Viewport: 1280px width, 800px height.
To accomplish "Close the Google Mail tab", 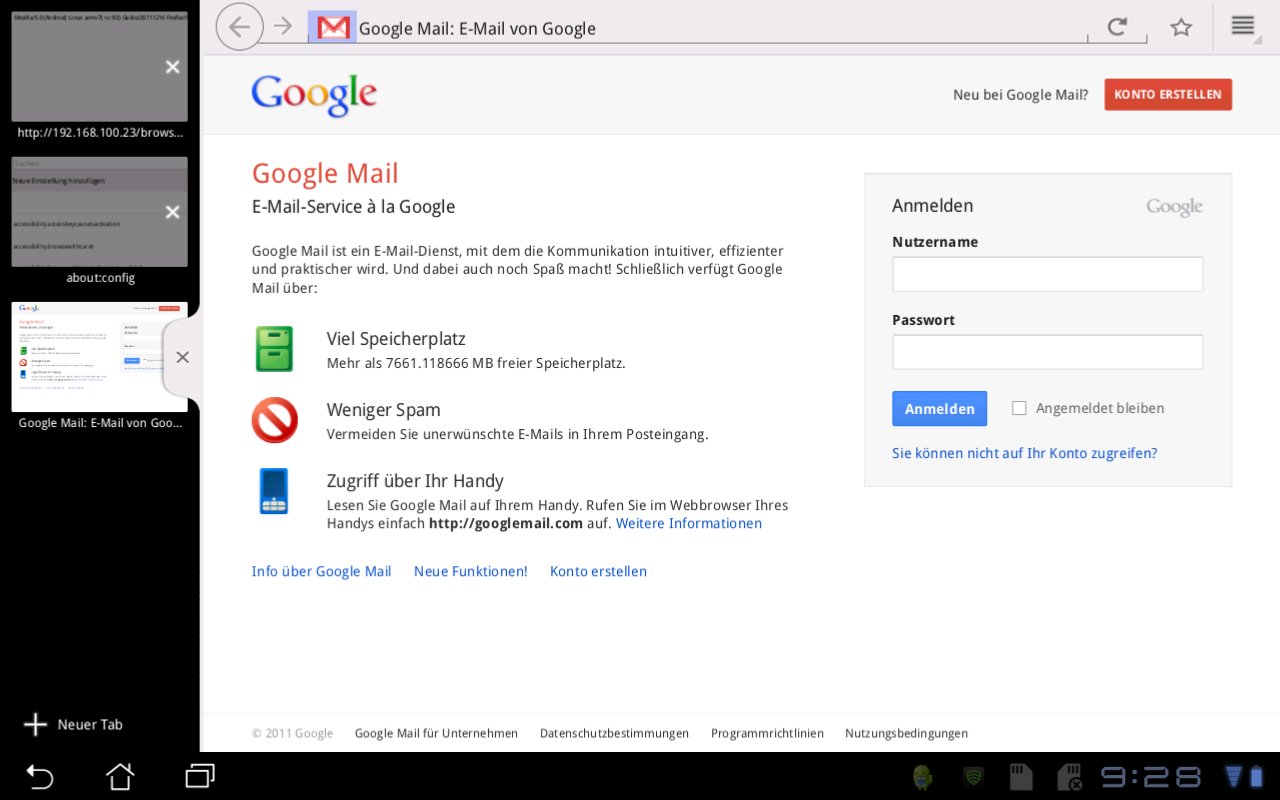I will tap(182, 357).
